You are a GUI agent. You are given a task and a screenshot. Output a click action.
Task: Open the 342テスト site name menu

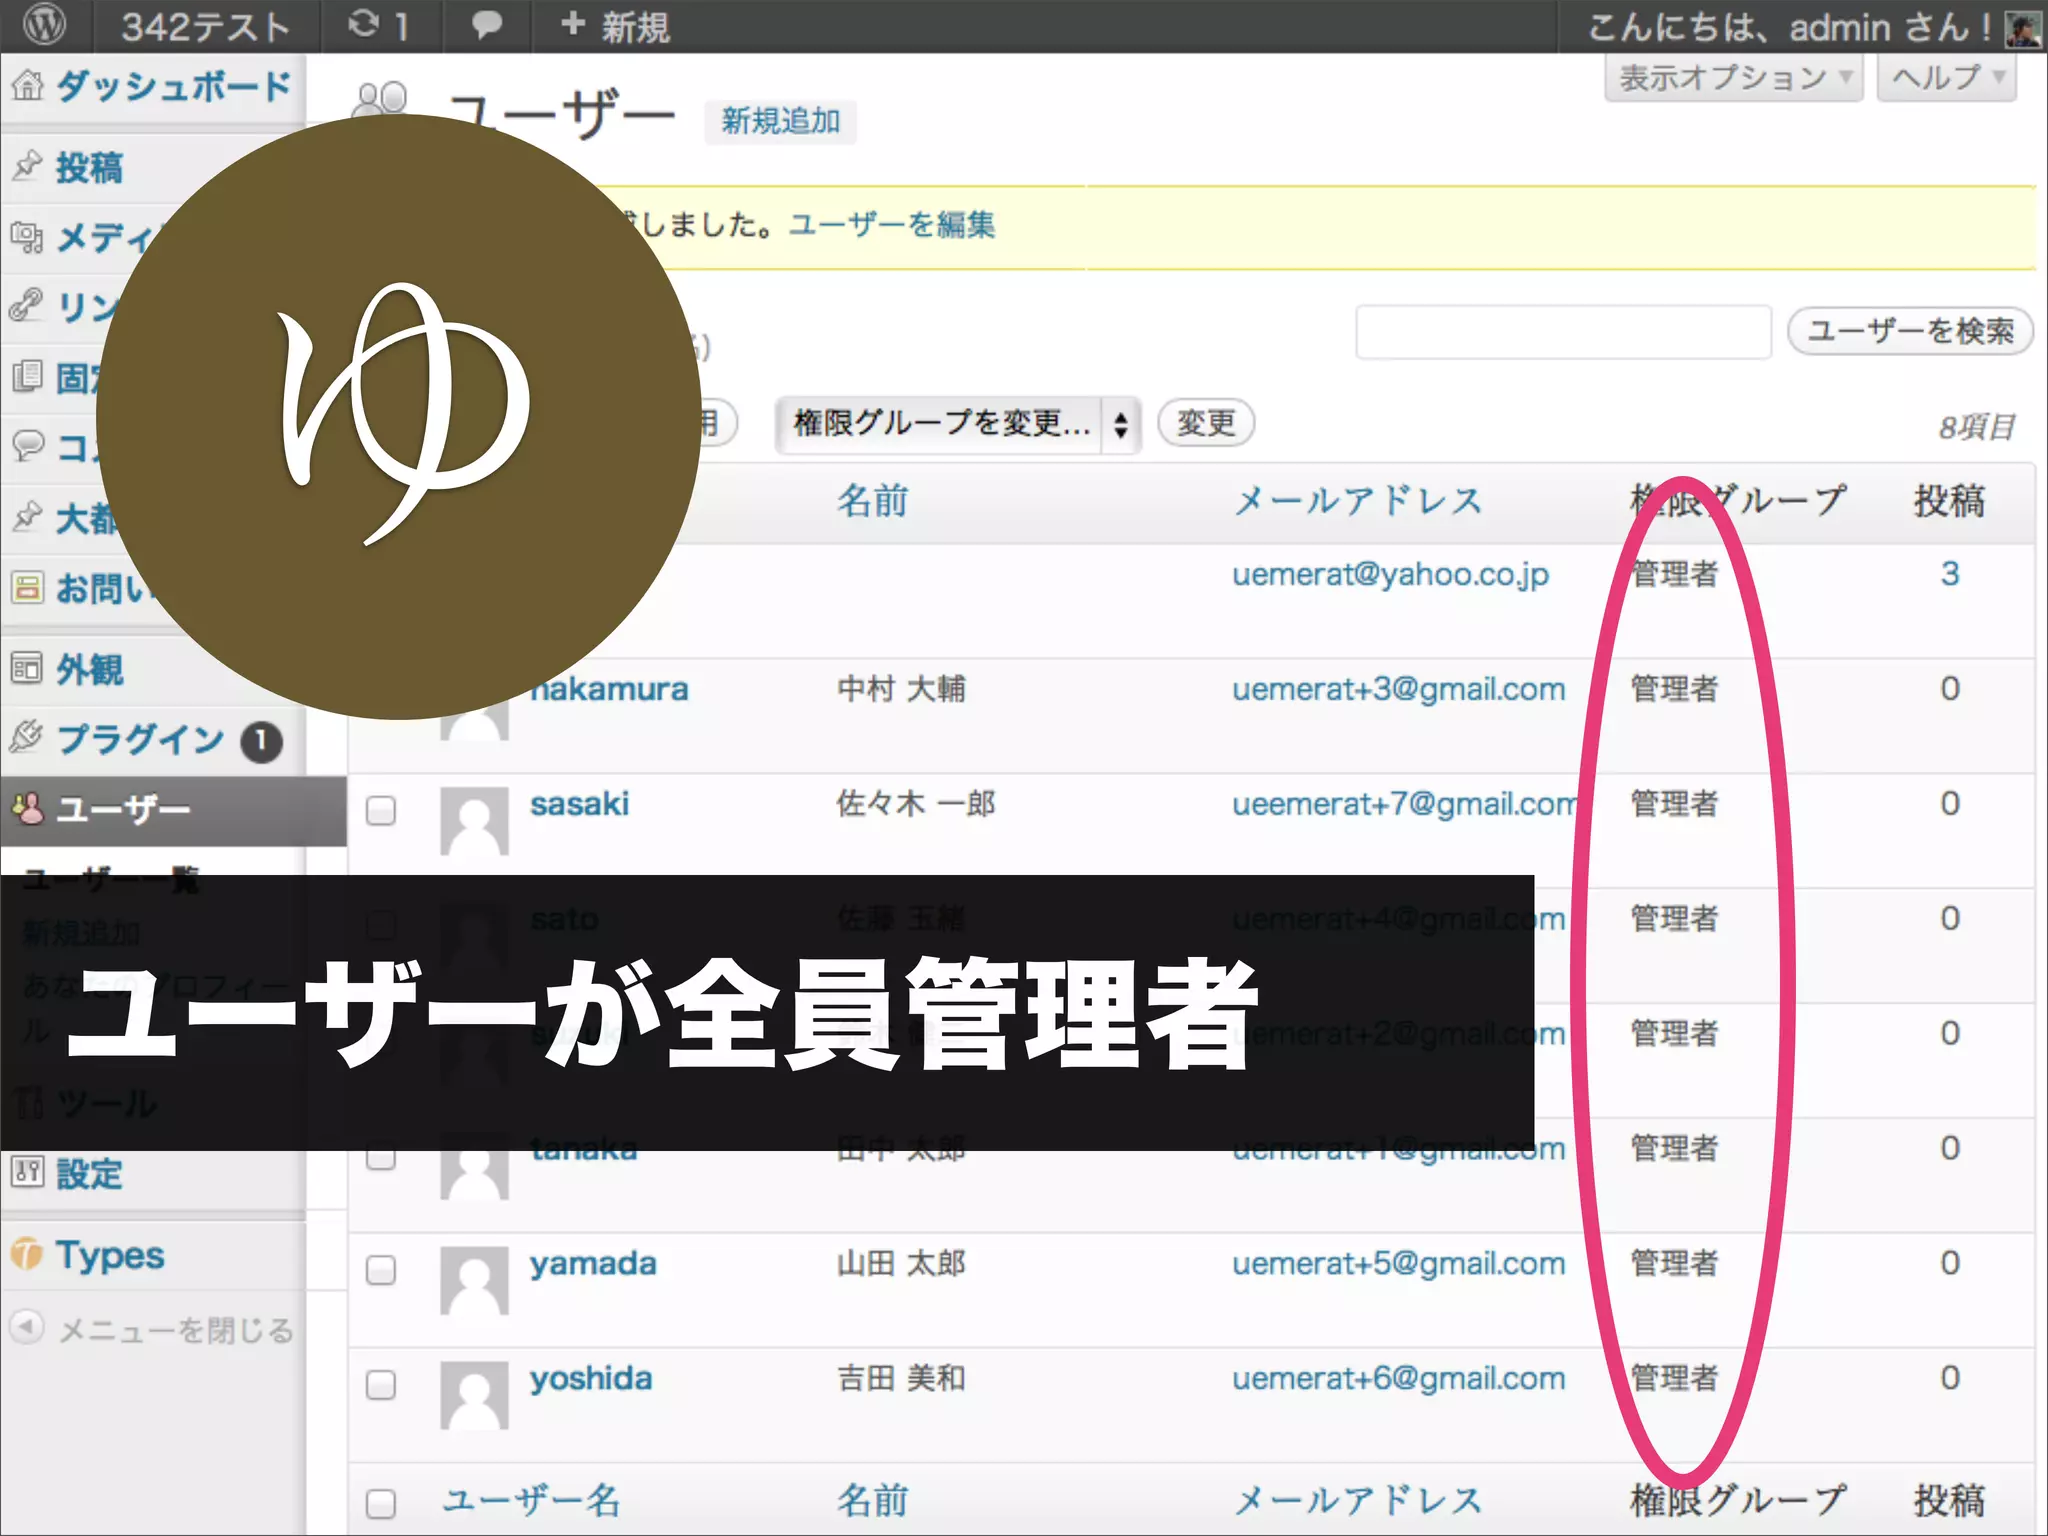tap(205, 27)
